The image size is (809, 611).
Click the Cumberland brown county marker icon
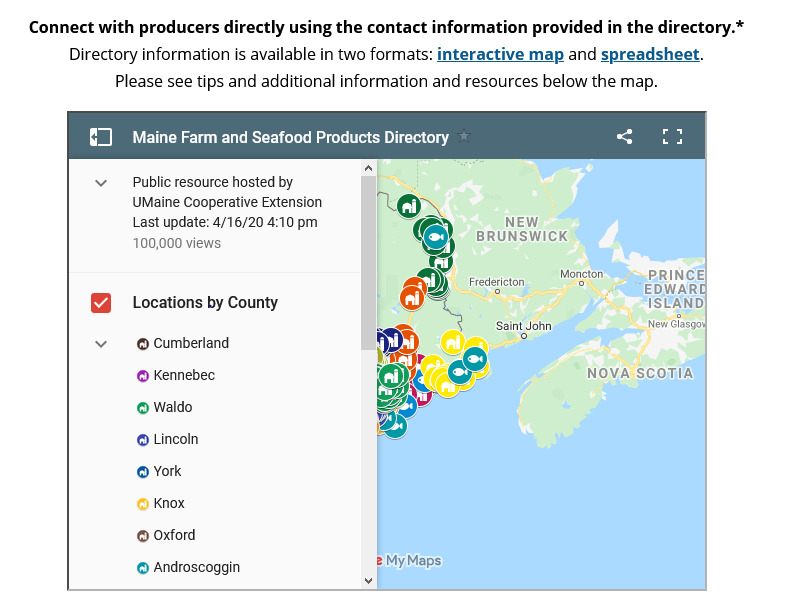coord(143,344)
